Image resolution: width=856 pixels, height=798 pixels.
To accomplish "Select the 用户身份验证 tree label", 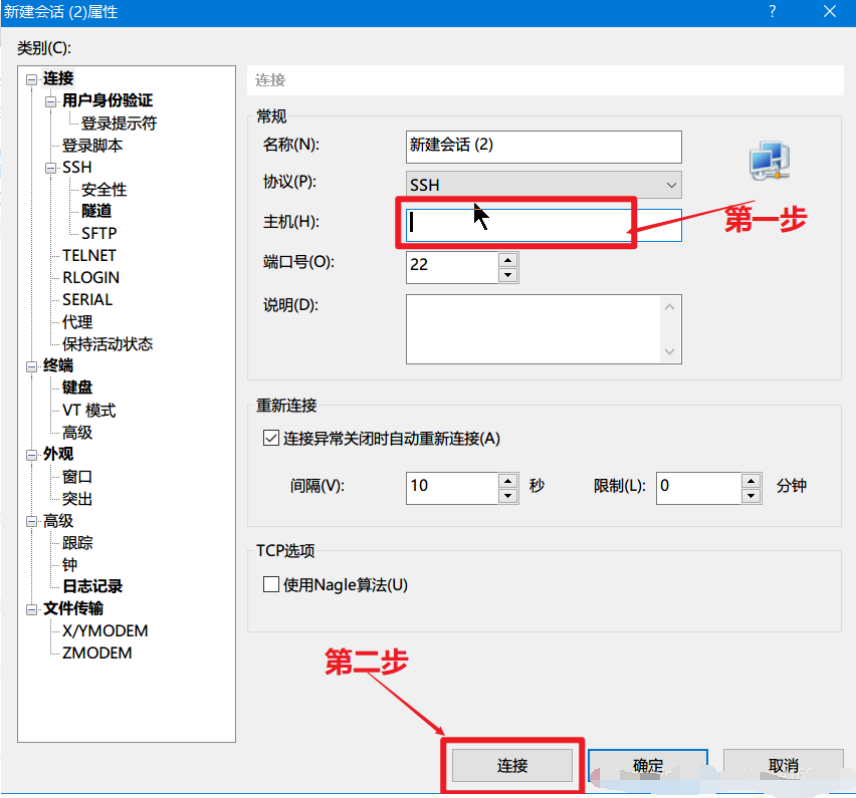I will click(108, 100).
